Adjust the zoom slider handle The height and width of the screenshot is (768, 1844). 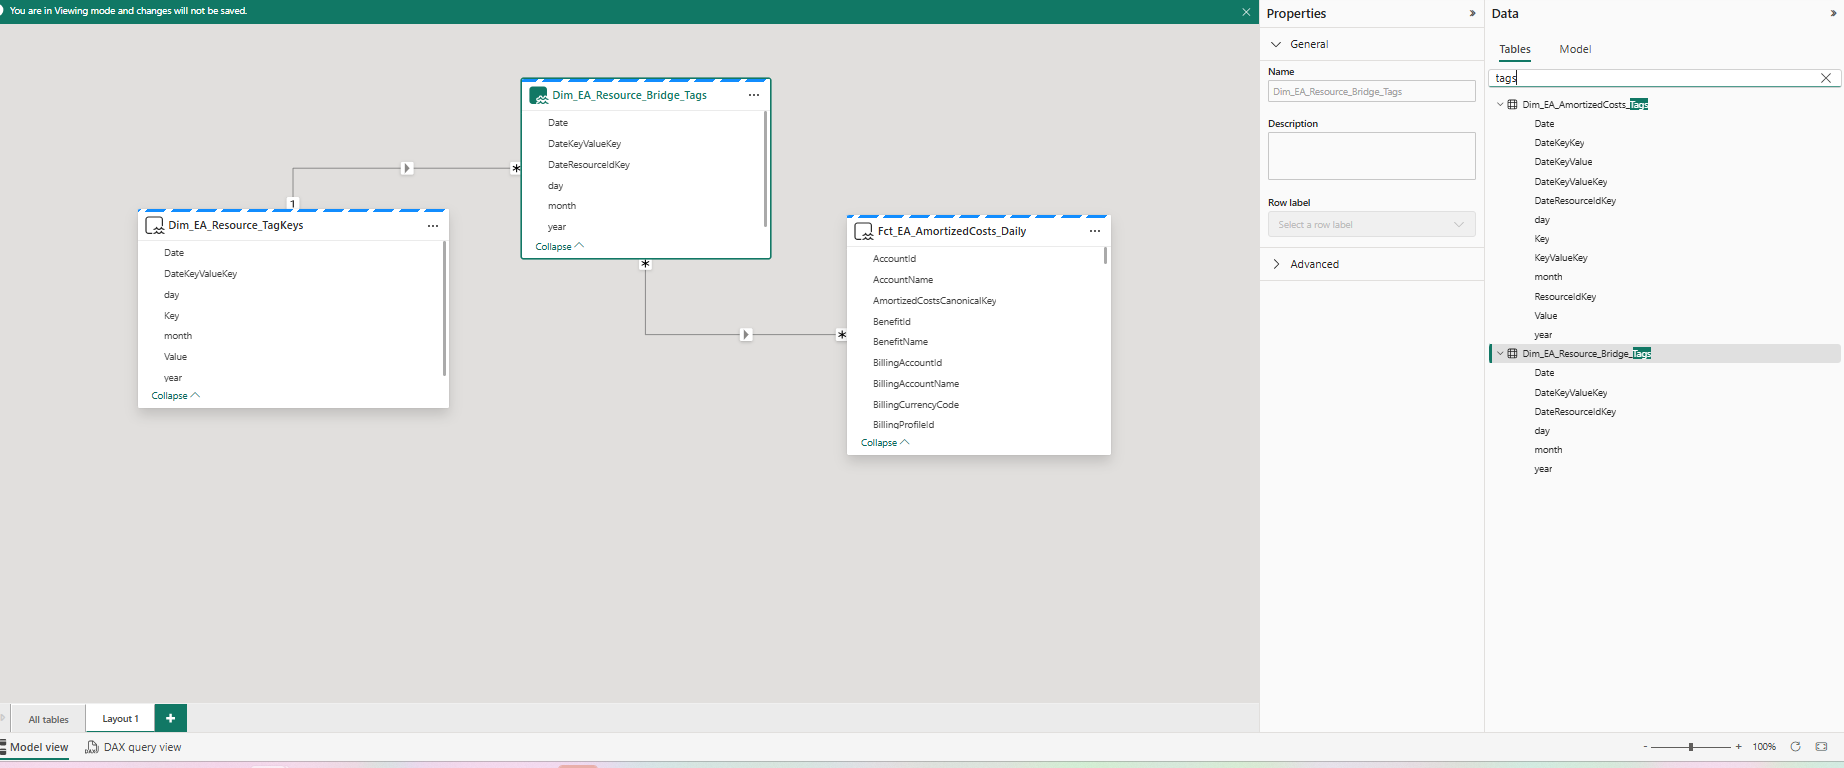pos(1691,747)
